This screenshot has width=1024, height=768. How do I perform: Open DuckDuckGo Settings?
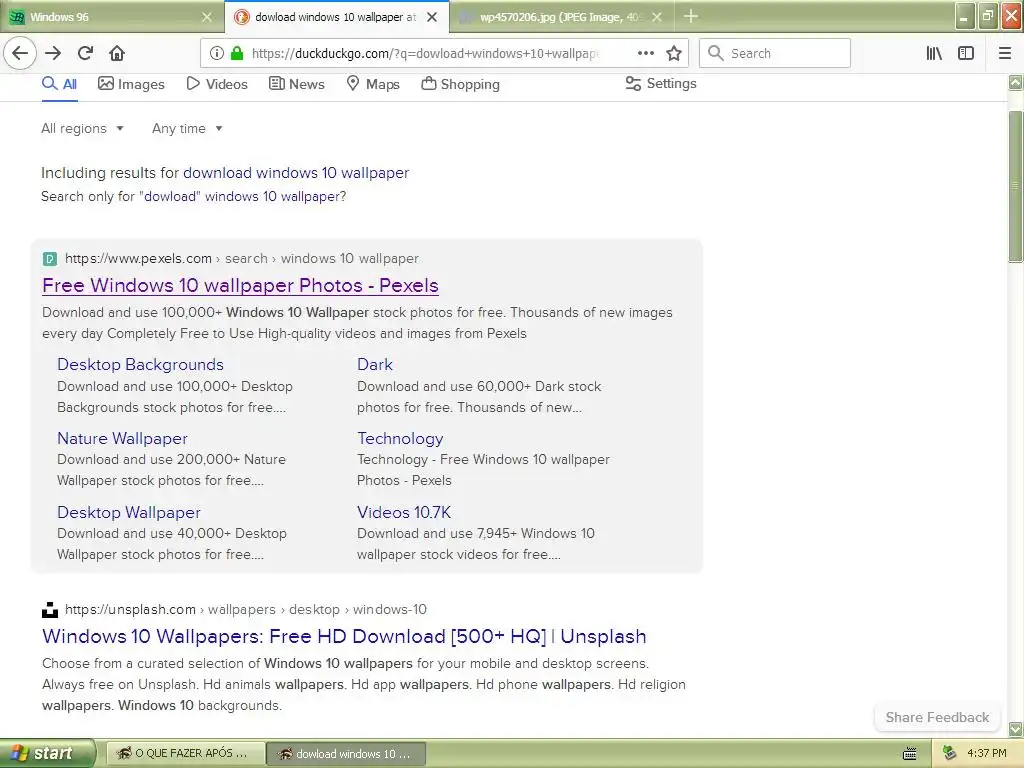click(661, 84)
